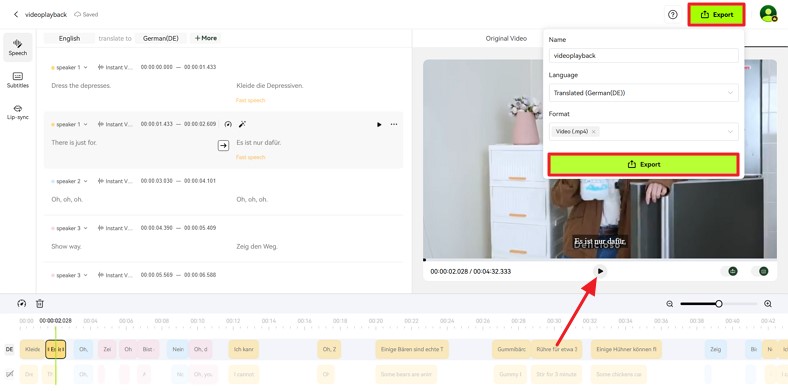The width and height of the screenshot is (788, 391).
Task: Click the video progress bar under preview
Action: click(x=600, y=260)
